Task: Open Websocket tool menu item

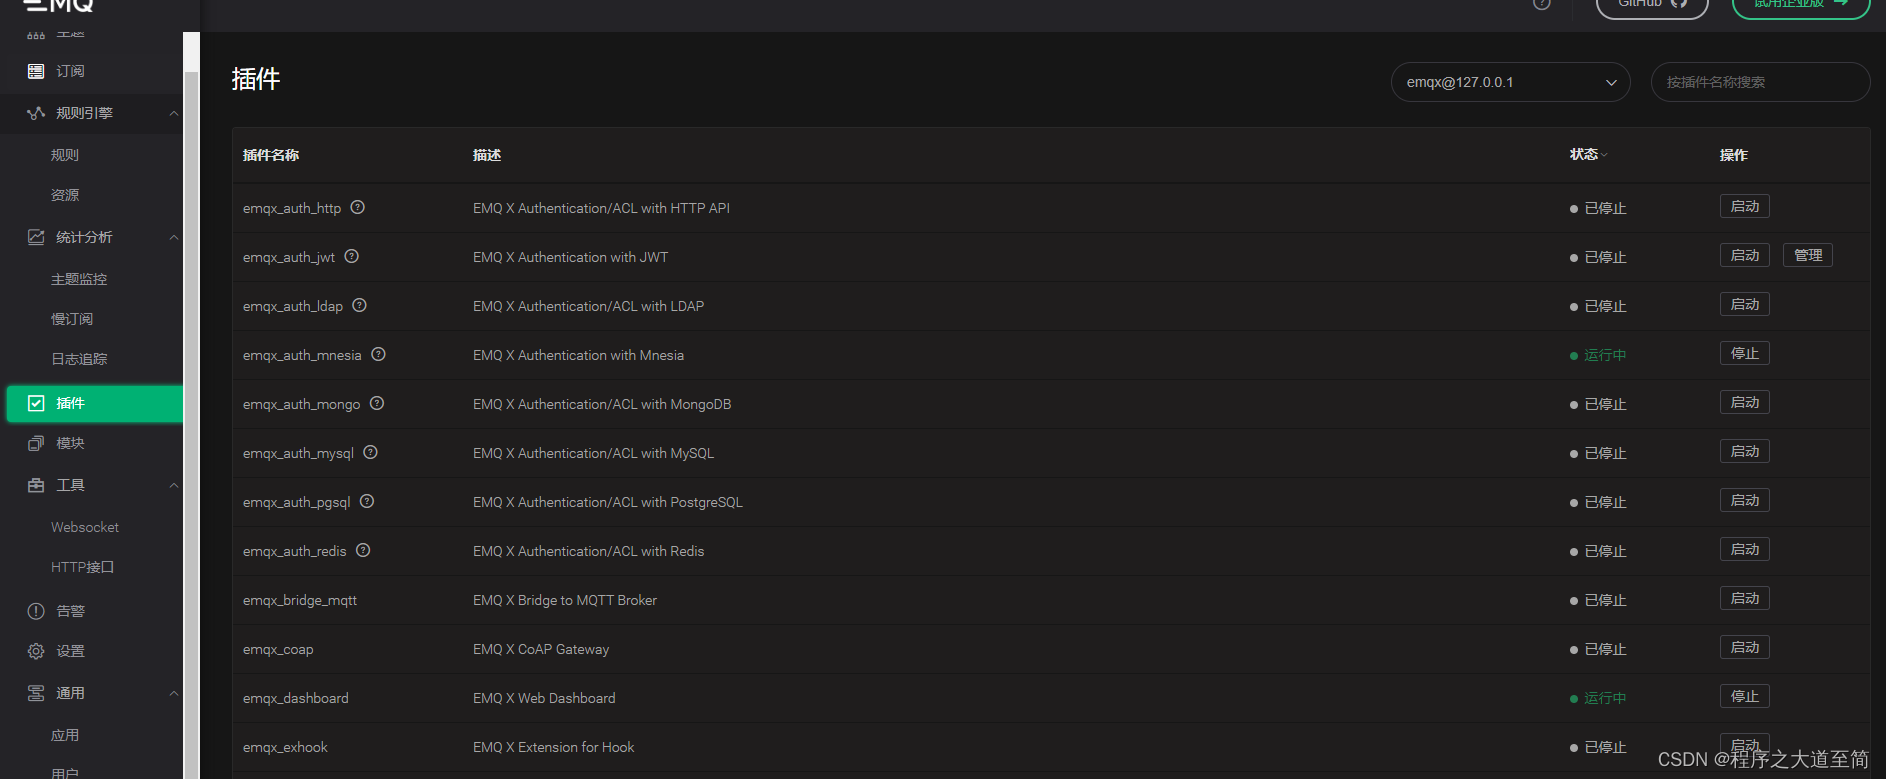Action: [x=85, y=527]
